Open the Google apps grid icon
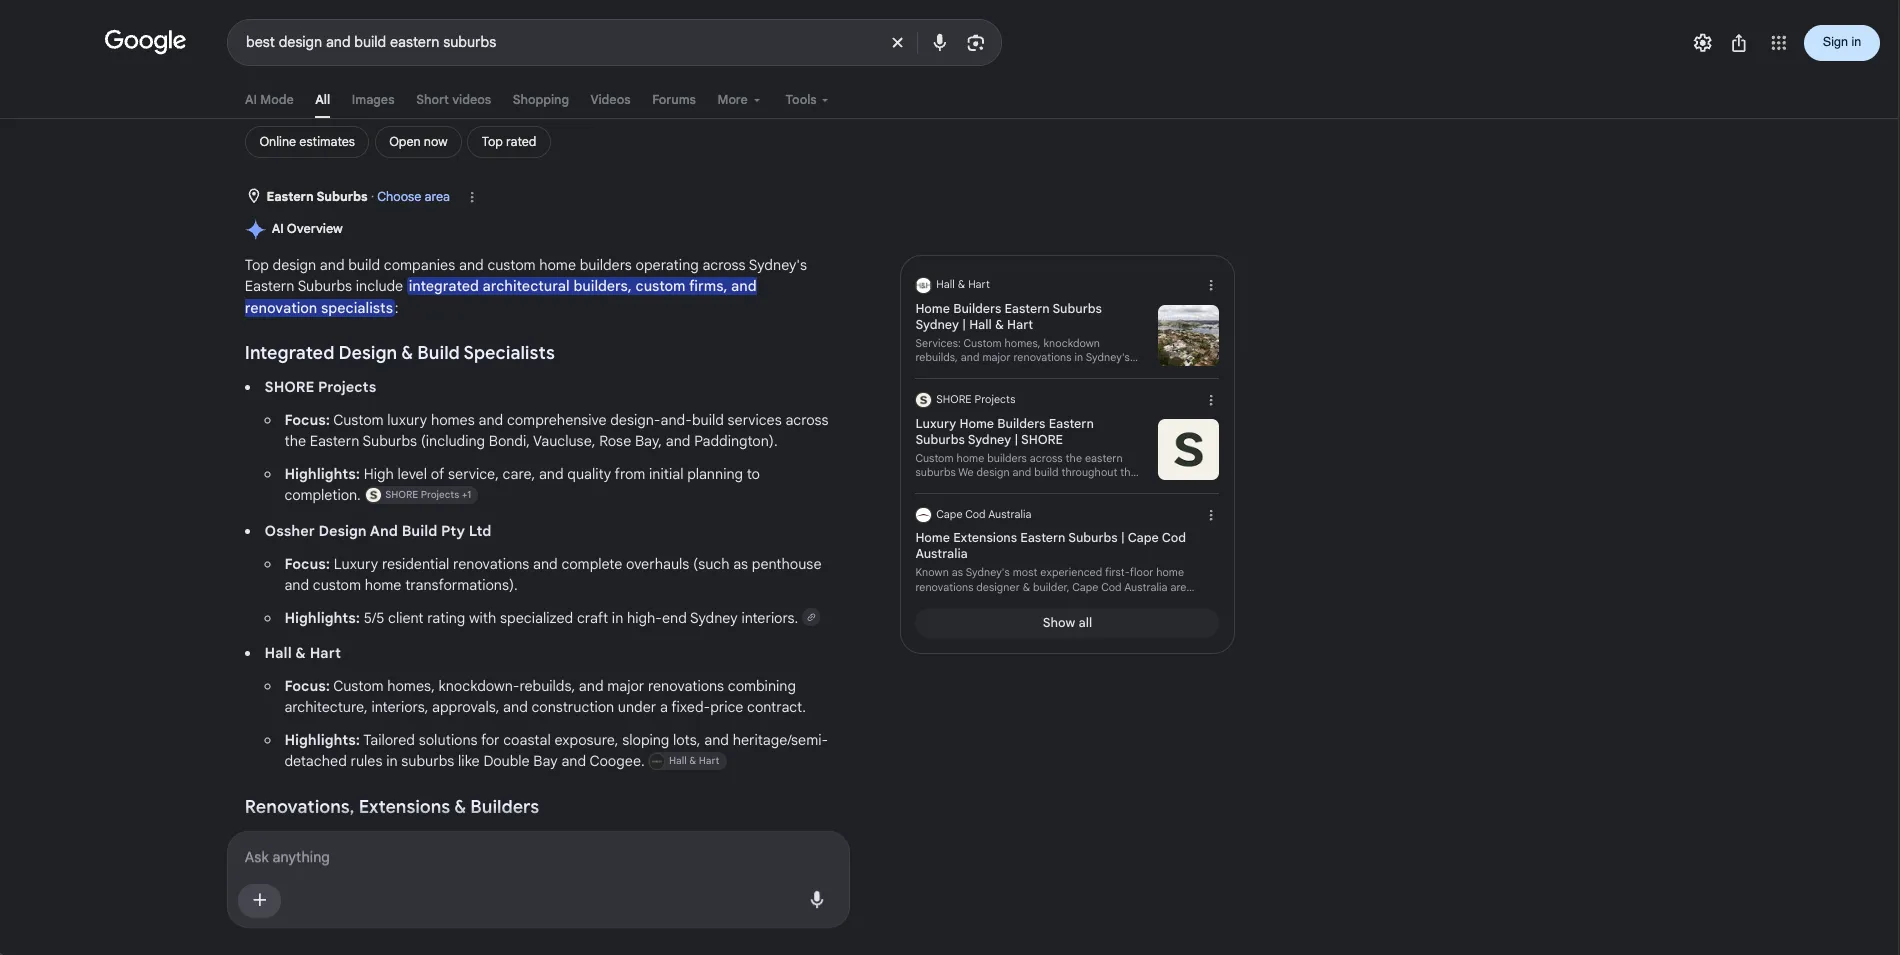This screenshot has width=1900, height=955. (x=1778, y=43)
